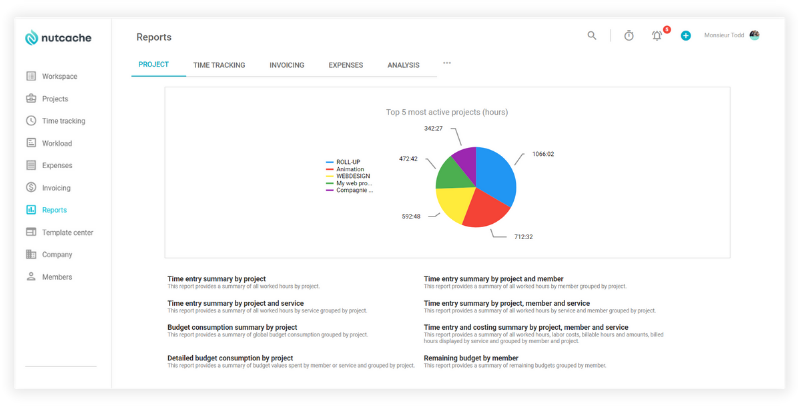Viewport: 800px width, 406px height.
Task: Click the WEBDESIGN legend entry
Action: tap(355, 176)
